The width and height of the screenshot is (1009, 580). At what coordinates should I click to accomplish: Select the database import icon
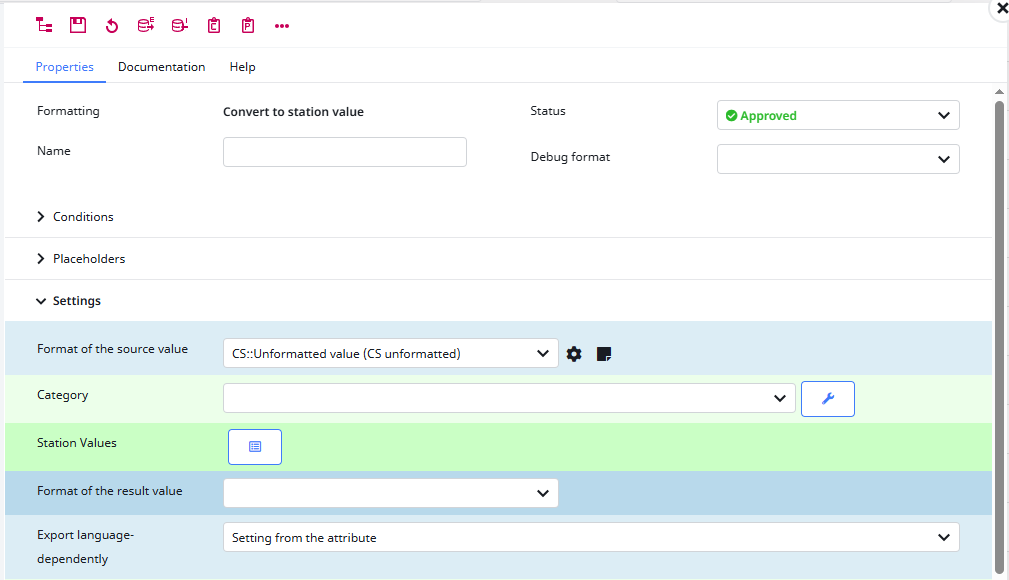(x=179, y=25)
